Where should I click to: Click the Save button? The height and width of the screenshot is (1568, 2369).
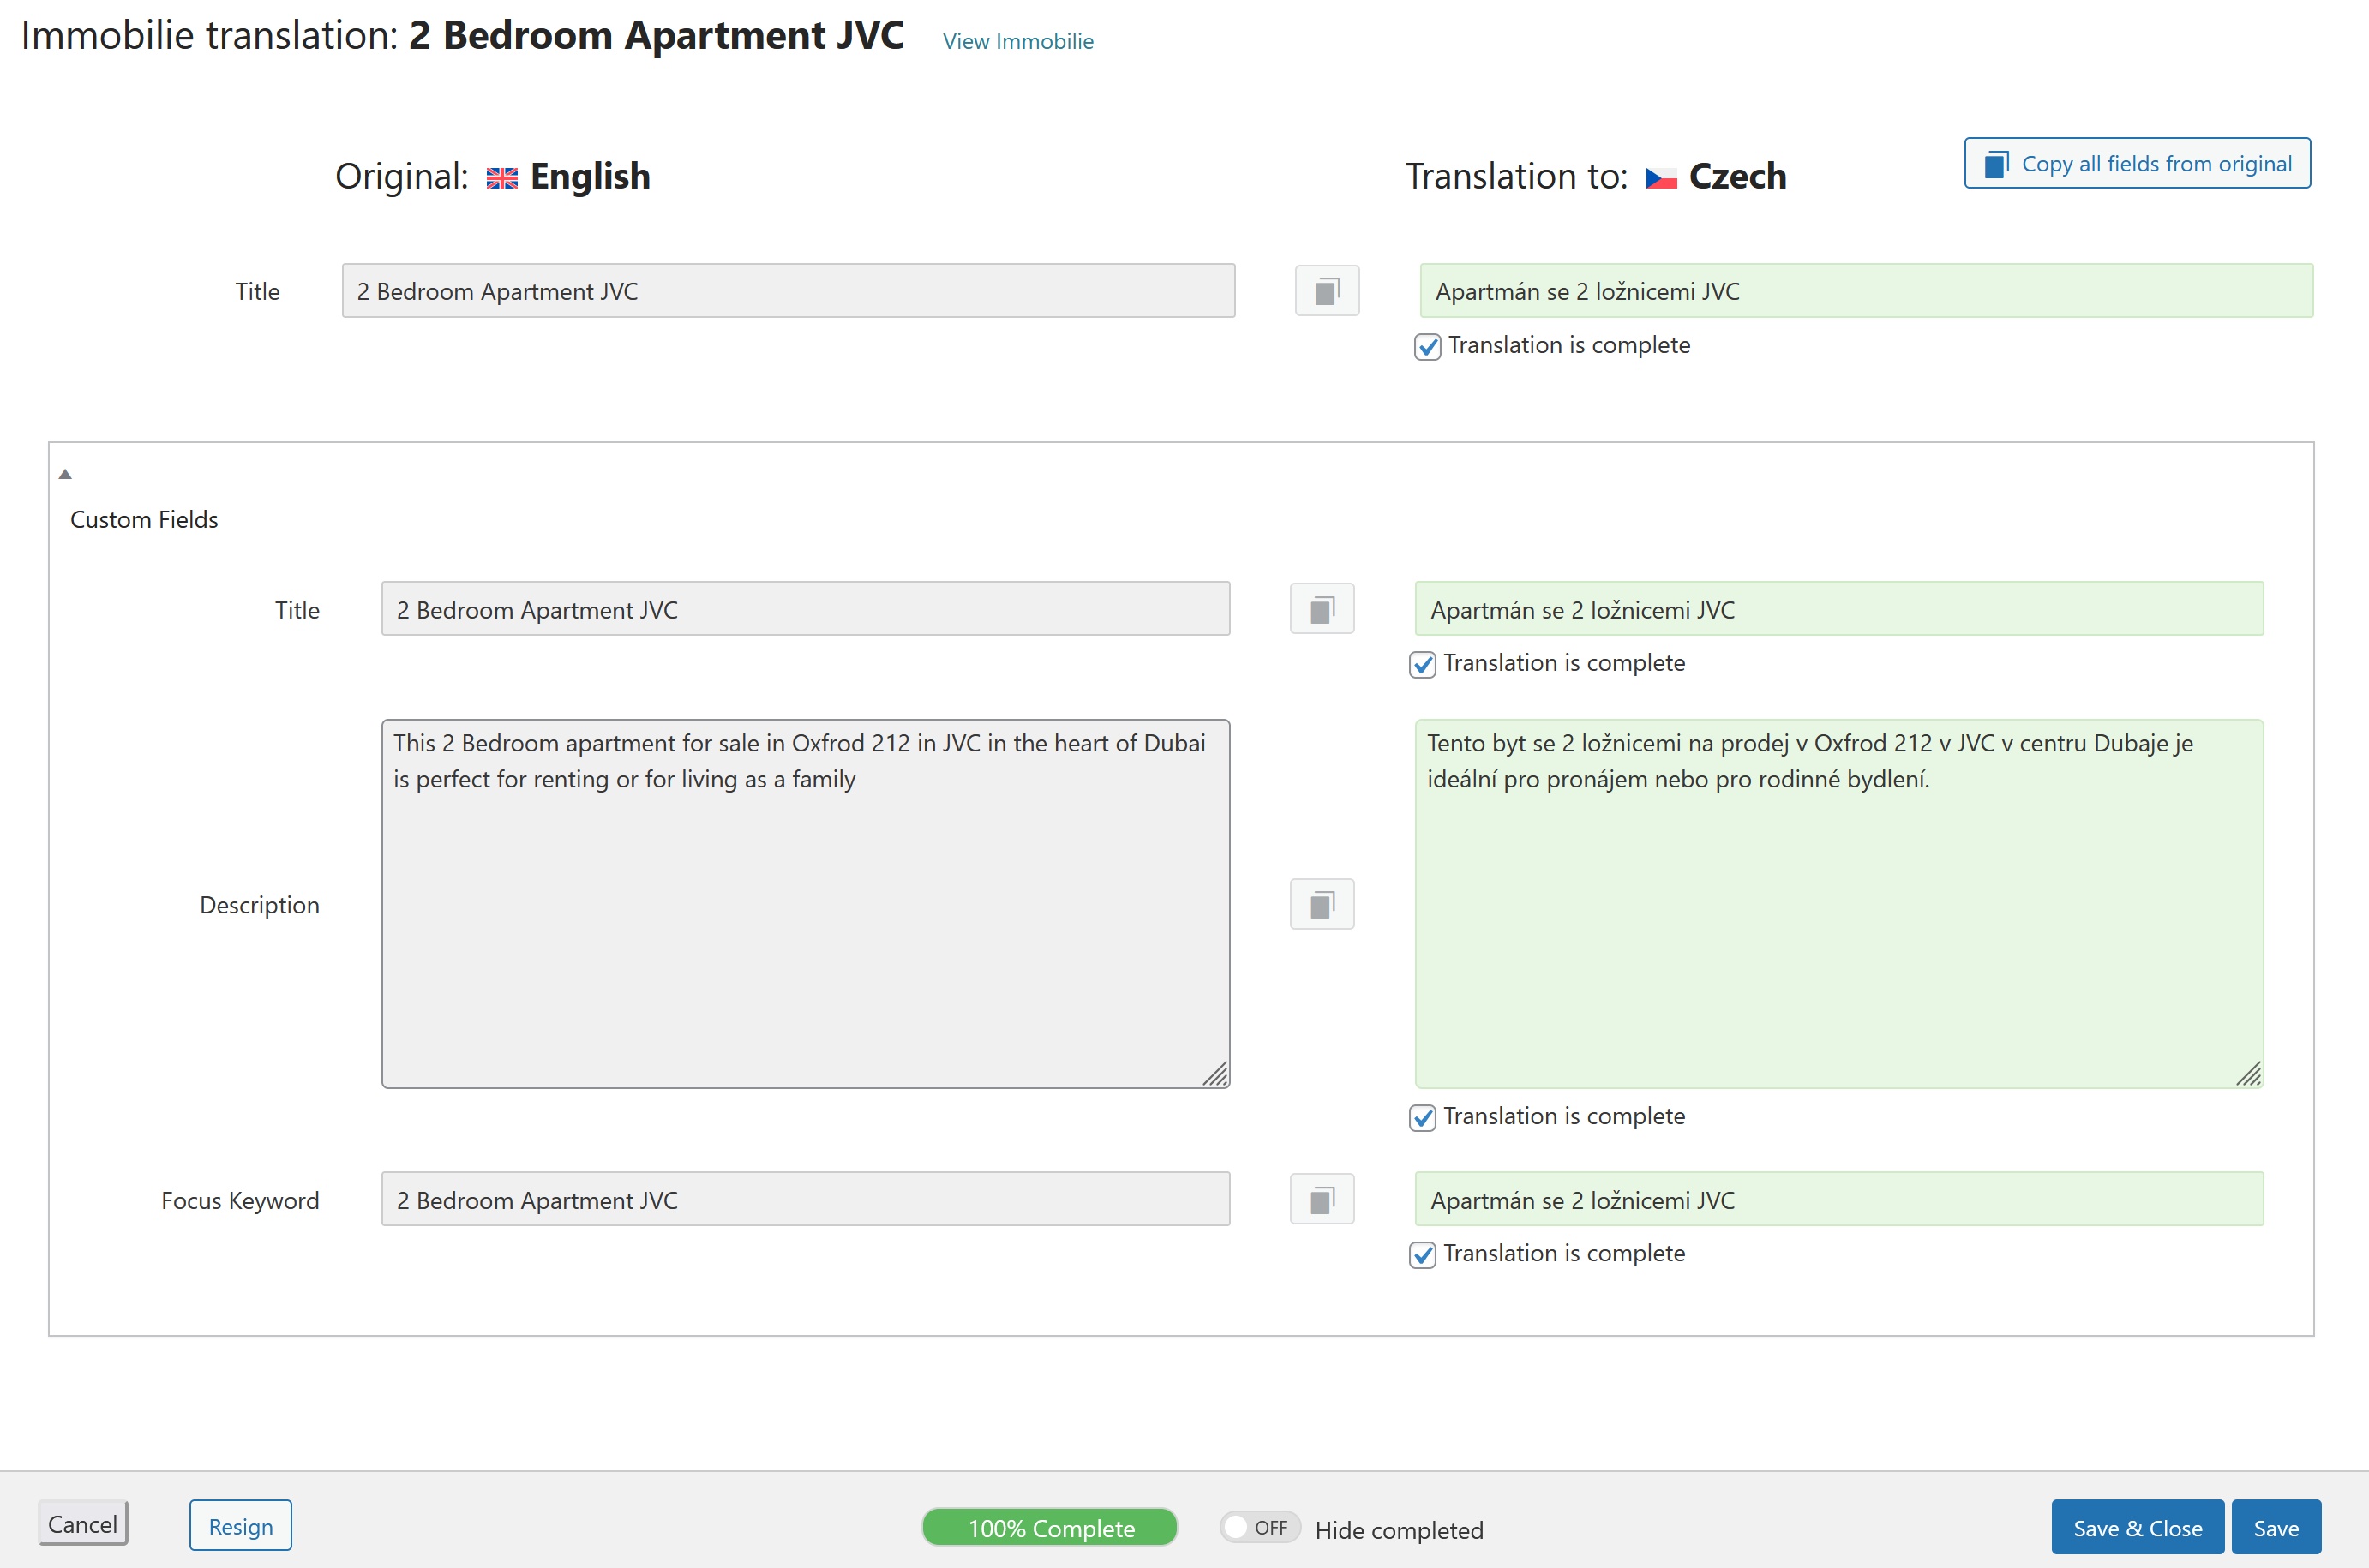pyautogui.click(x=2275, y=1527)
